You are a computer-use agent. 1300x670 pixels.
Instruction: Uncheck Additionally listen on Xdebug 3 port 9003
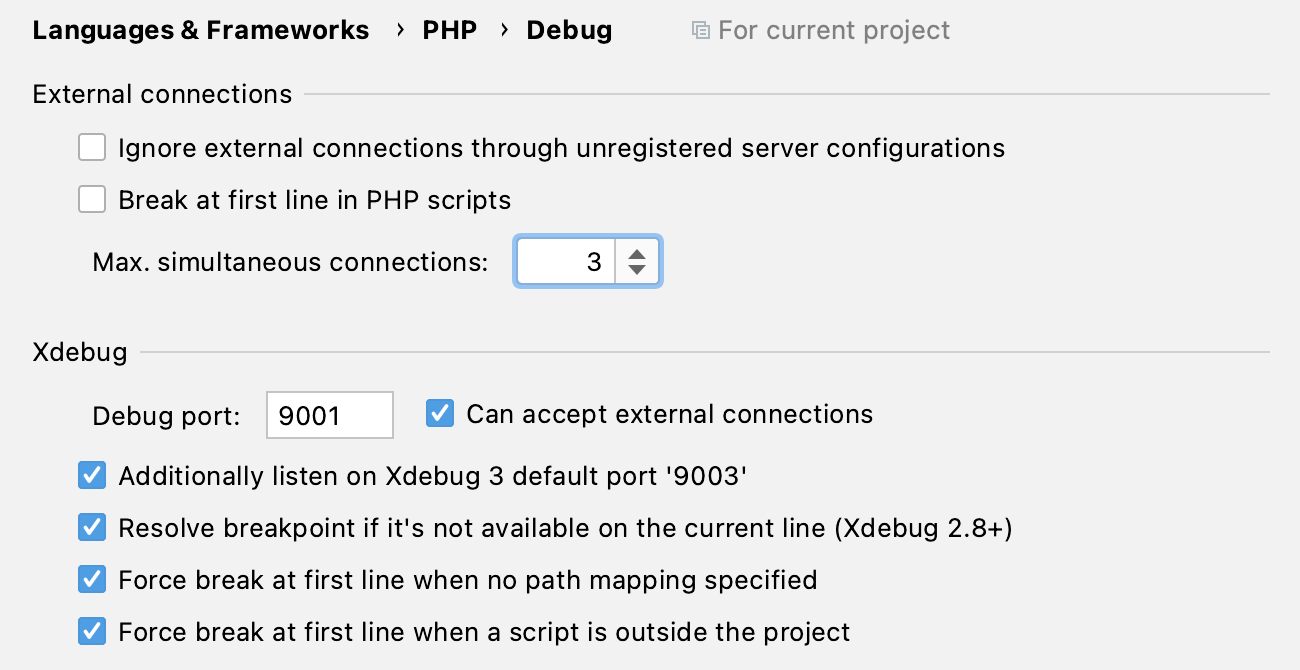coord(91,475)
